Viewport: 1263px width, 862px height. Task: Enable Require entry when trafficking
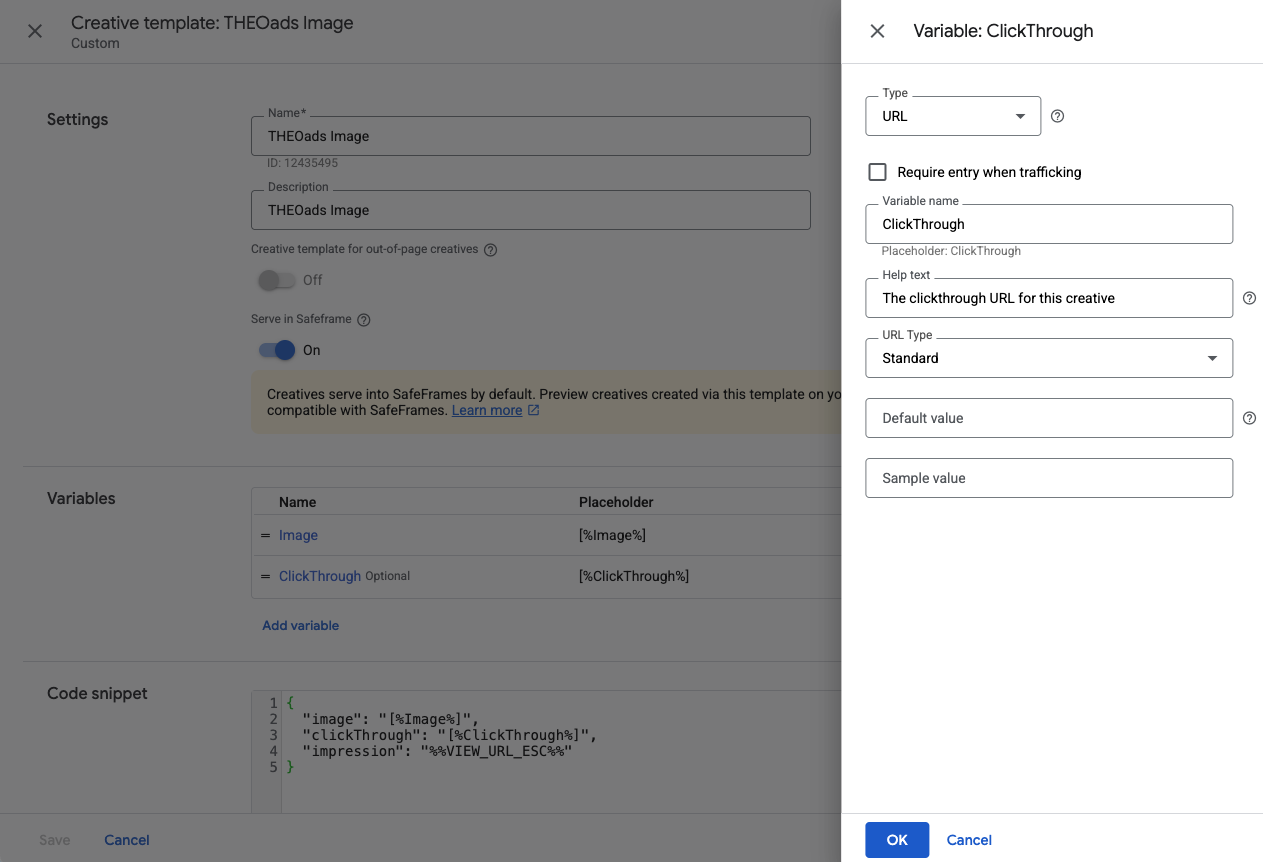point(877,171)
